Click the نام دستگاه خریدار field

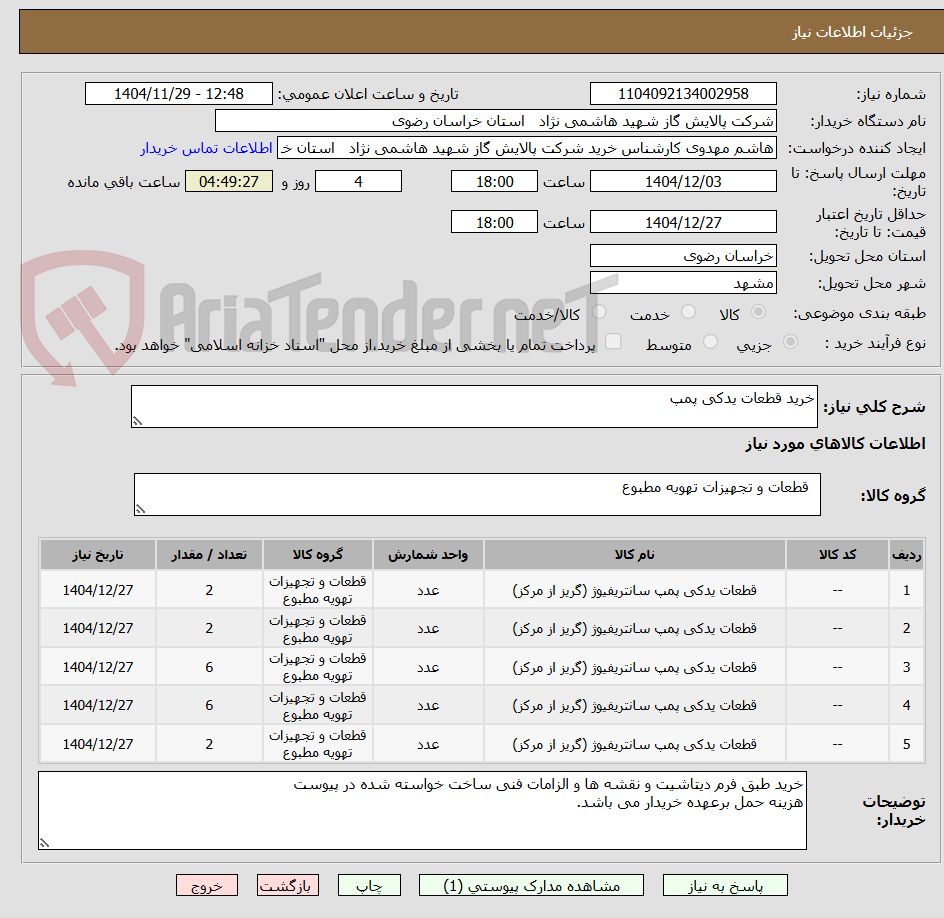tap(495, 121)
